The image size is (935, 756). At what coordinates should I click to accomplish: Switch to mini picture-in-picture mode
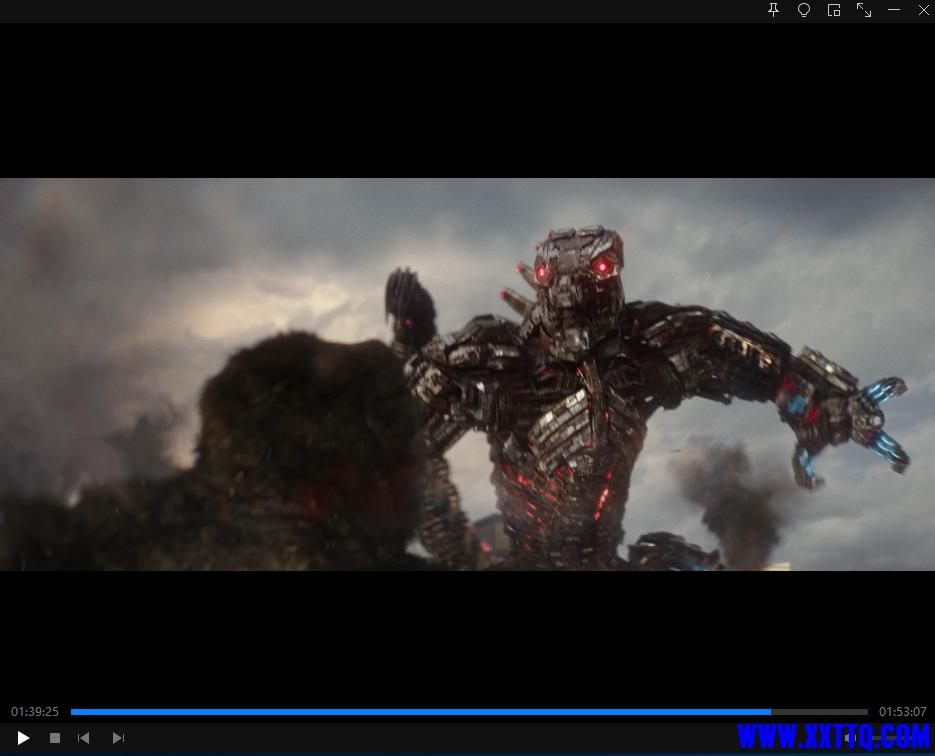pos(834,10)
